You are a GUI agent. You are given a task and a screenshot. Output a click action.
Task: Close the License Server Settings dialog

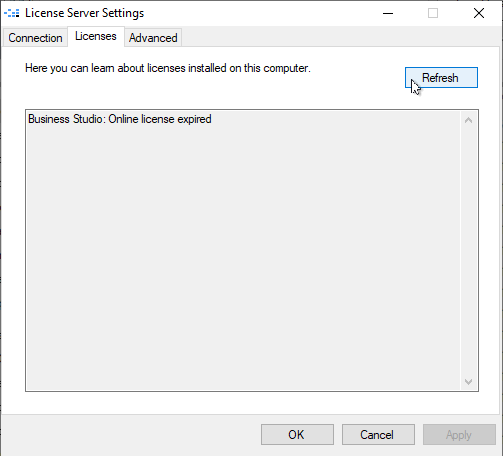(479, 13)
